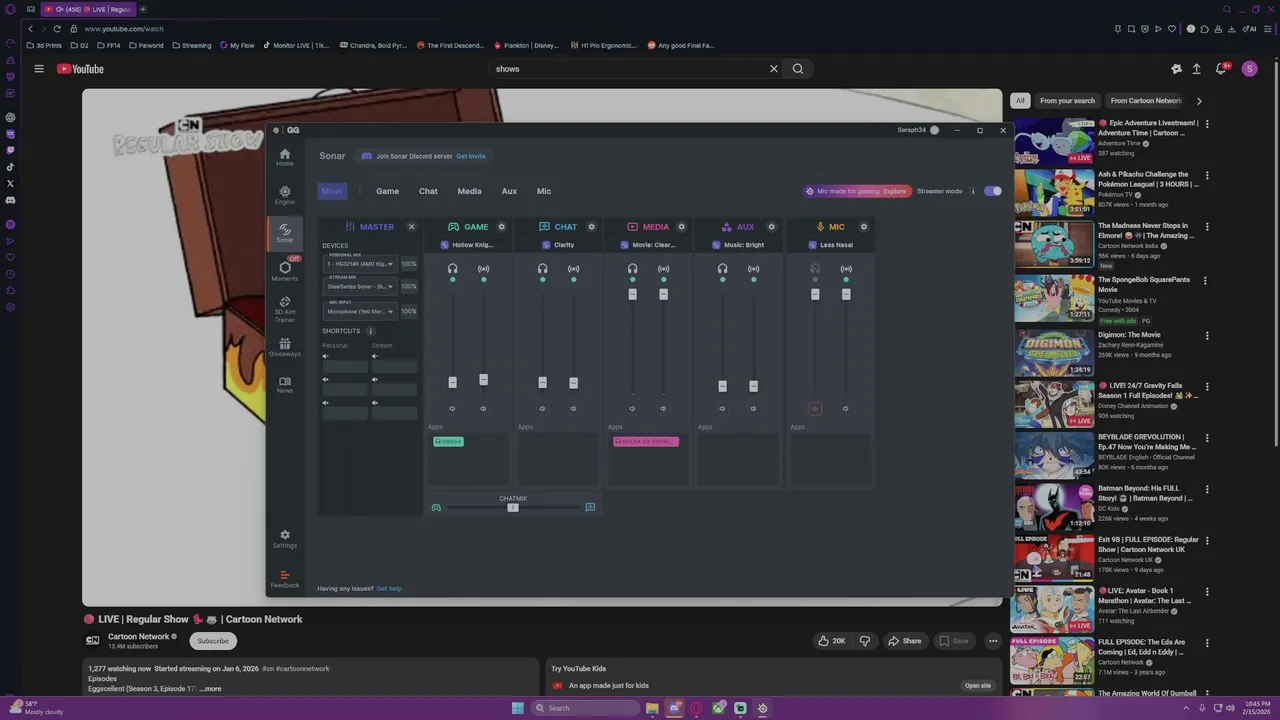Switch to the Media tab in Sonar
The width and height of the screenshot is (1280, 720).
pyautogui.click(x=469, y=191)
